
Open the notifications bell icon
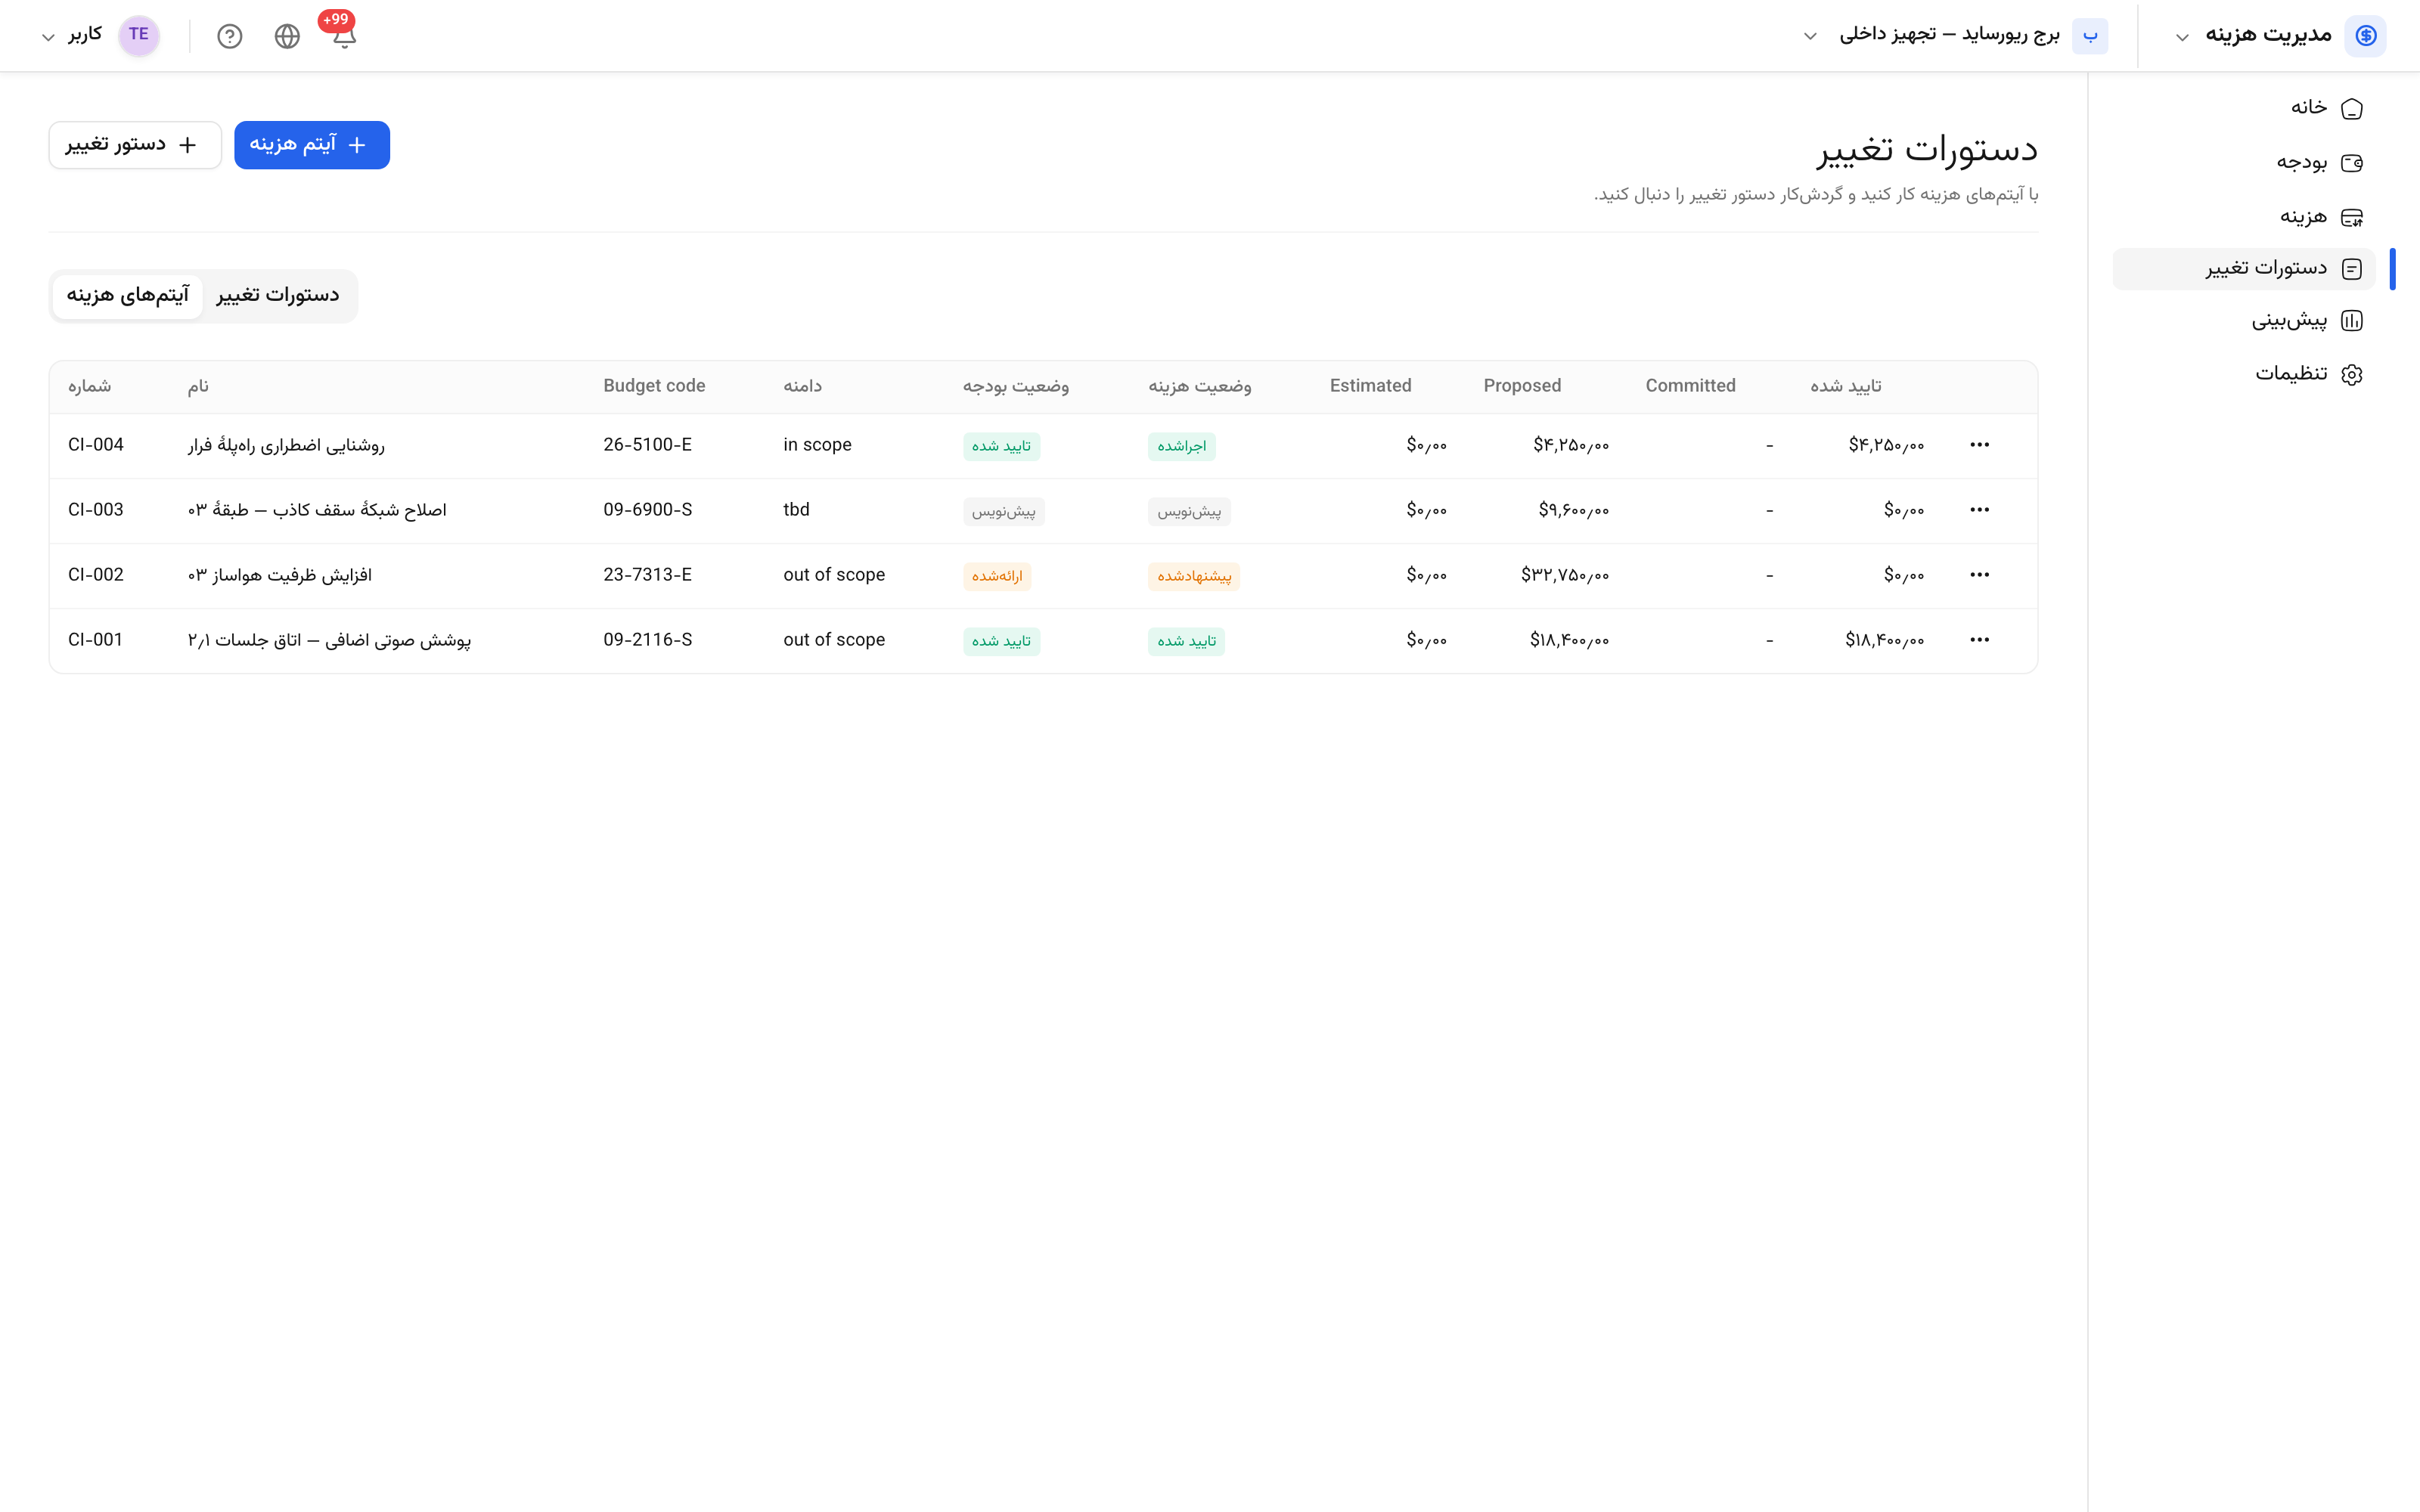pos(344,36)
